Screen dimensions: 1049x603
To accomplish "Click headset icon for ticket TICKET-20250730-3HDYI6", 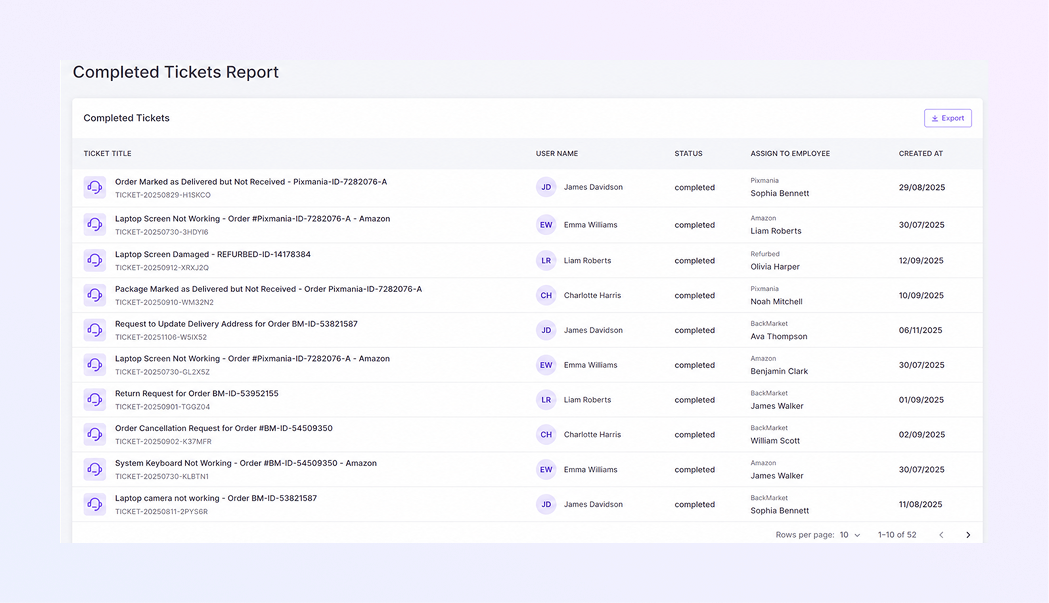I will [94, 224].
